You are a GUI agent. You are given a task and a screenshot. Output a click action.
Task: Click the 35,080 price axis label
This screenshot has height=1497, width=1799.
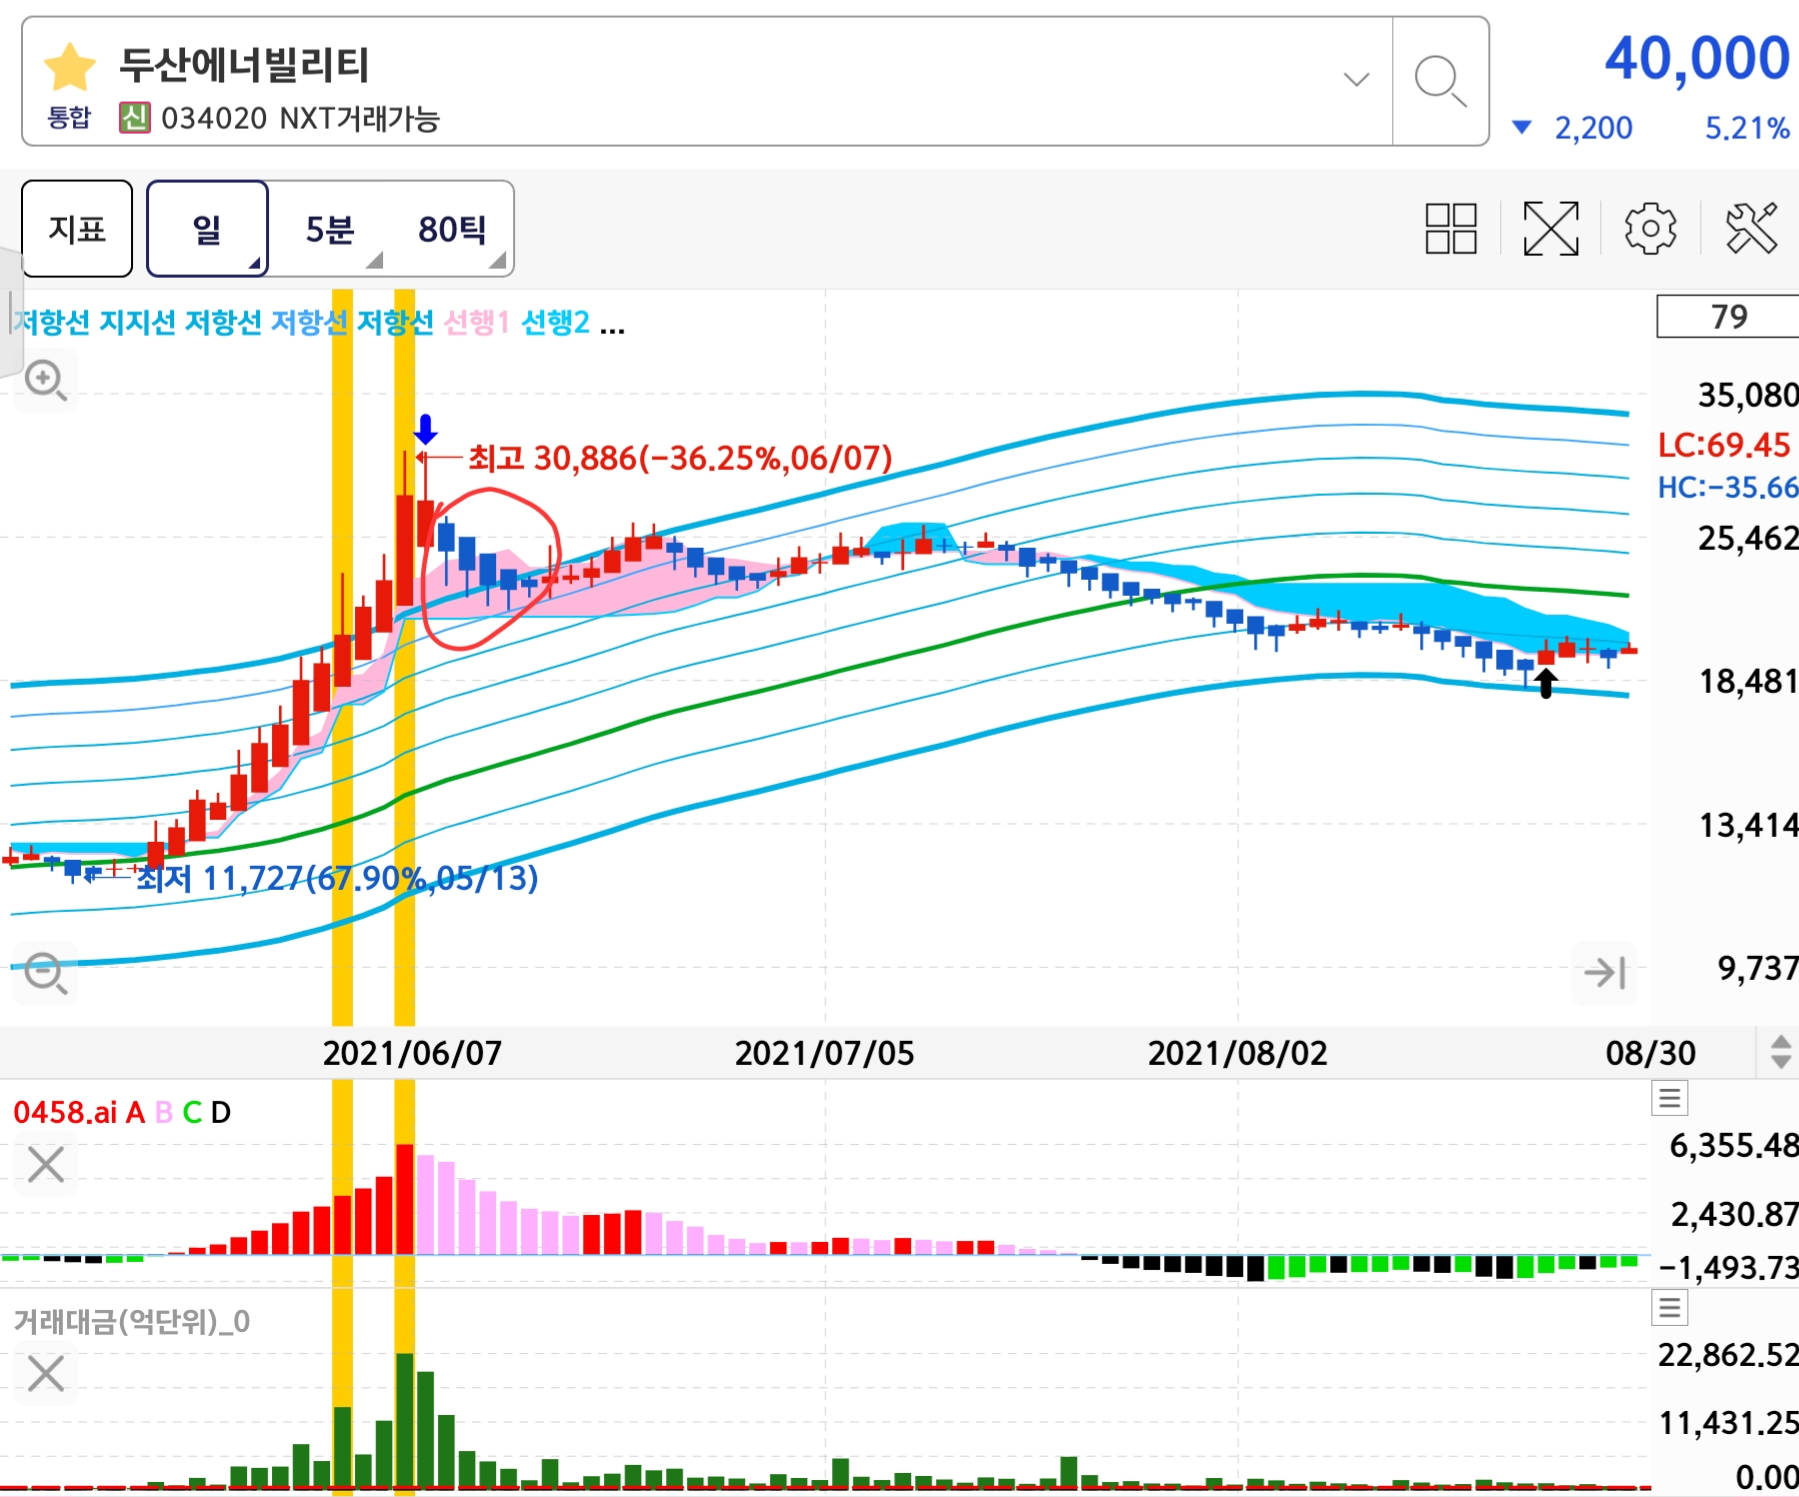(x=1748, y=395)
